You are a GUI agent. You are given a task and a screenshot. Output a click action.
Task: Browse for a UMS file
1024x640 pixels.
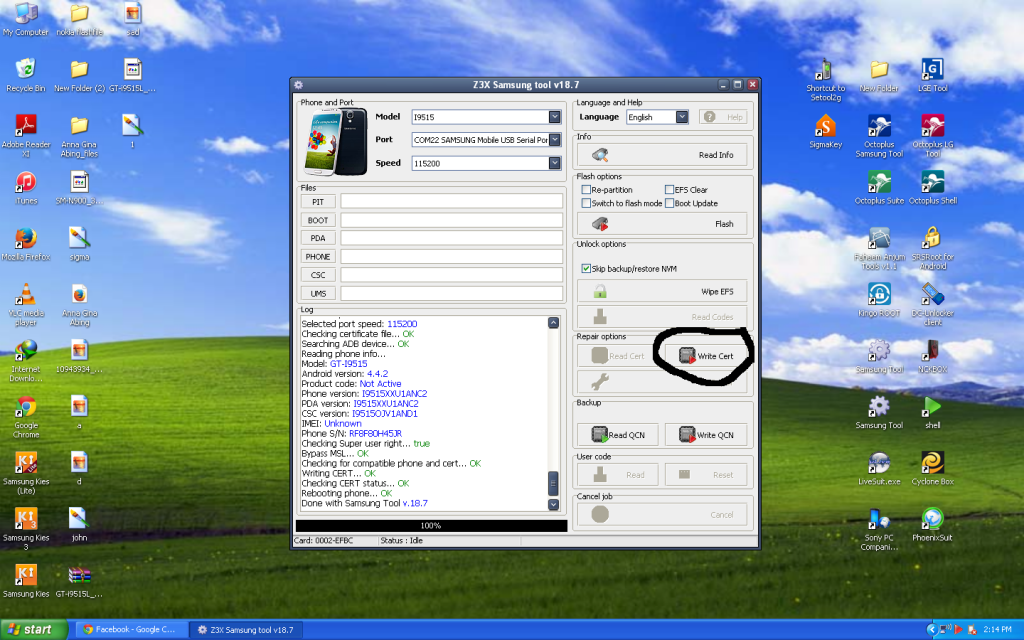coord(318,293)
